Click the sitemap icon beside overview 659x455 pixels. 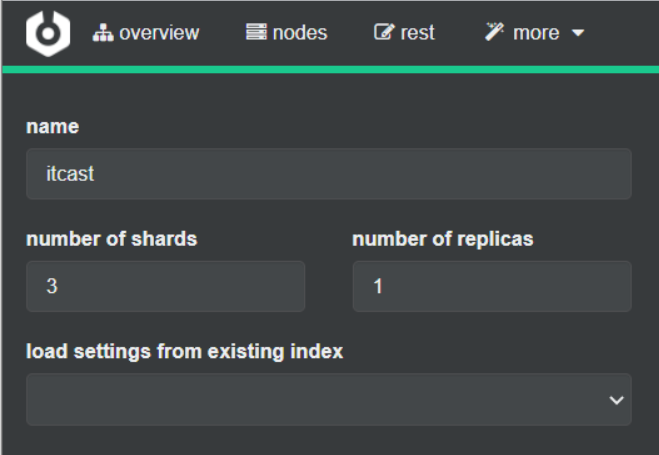[x=104, y=33]
